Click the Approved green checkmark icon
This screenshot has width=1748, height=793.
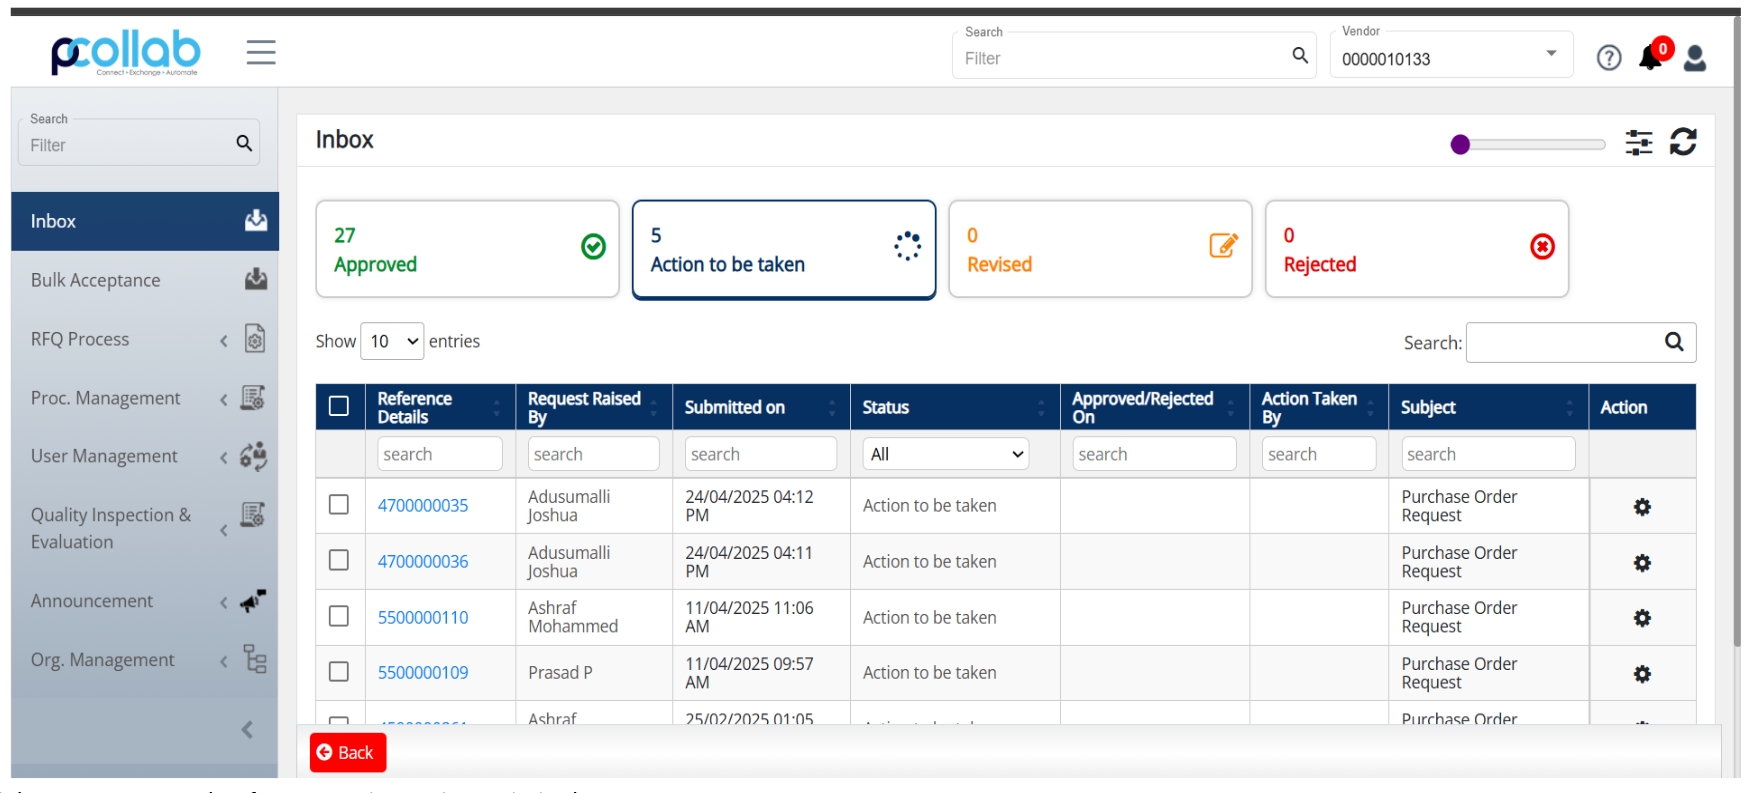click(x=593, y=246)
